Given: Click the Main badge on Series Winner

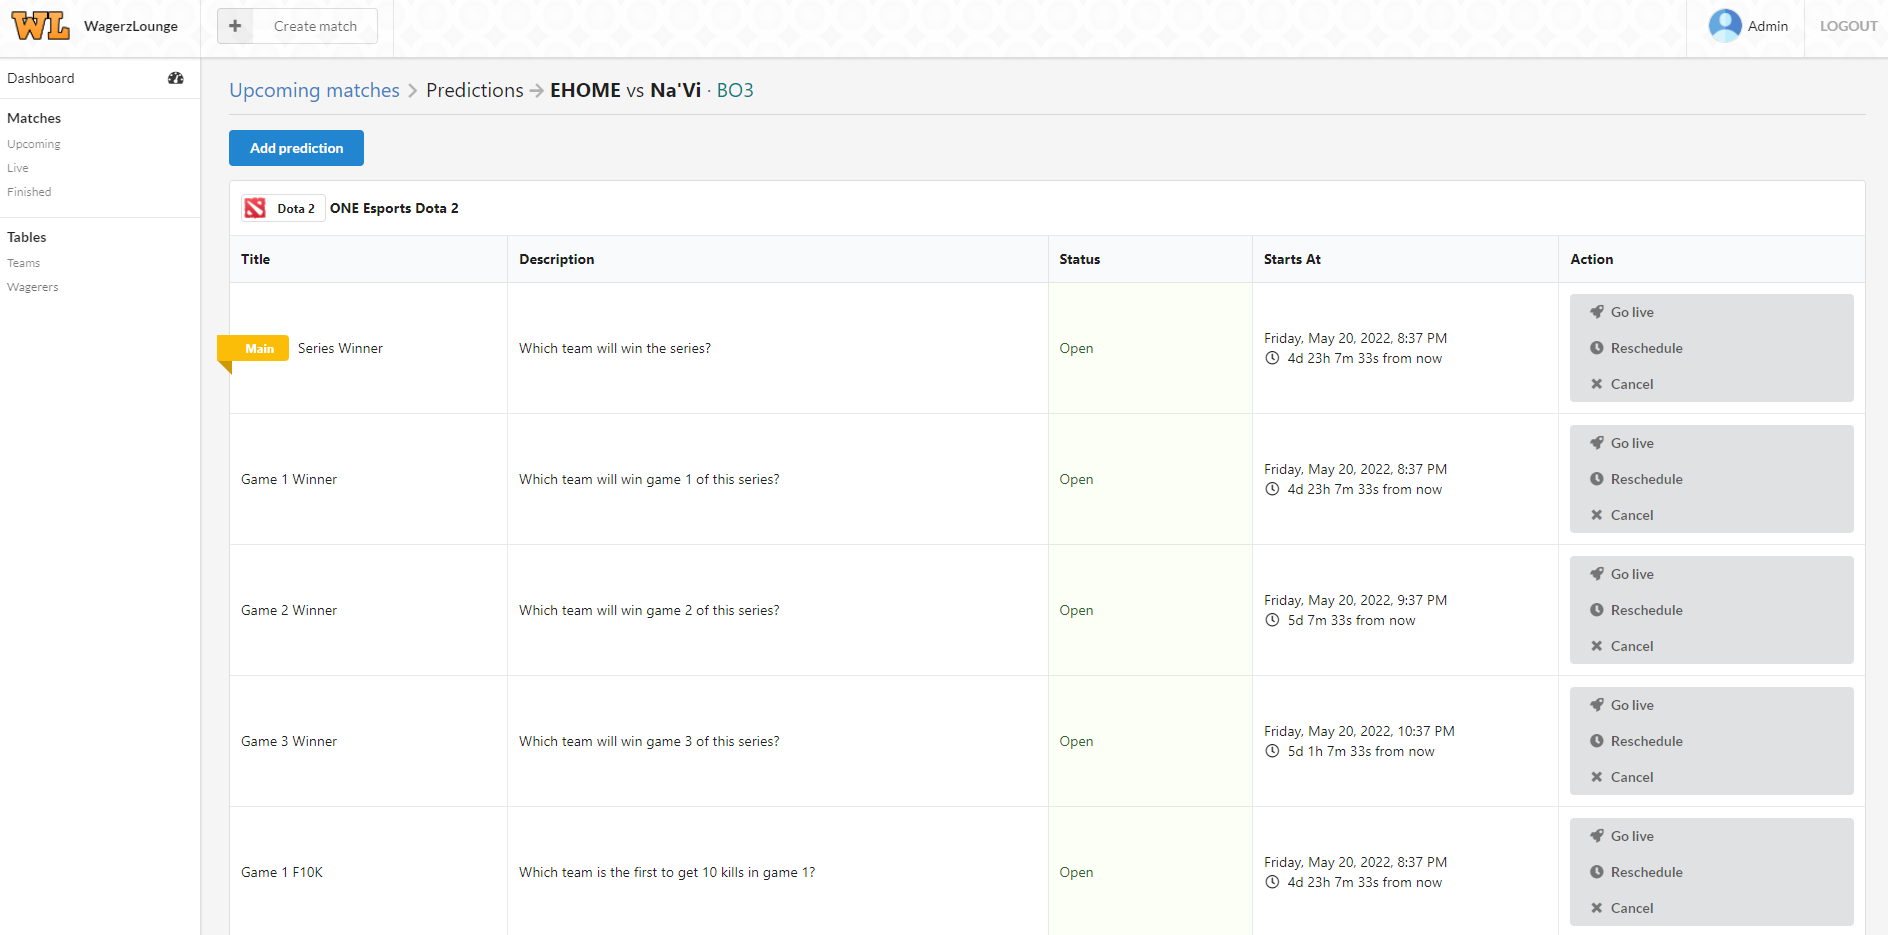Looking at the screenshot, I should 259,348.
